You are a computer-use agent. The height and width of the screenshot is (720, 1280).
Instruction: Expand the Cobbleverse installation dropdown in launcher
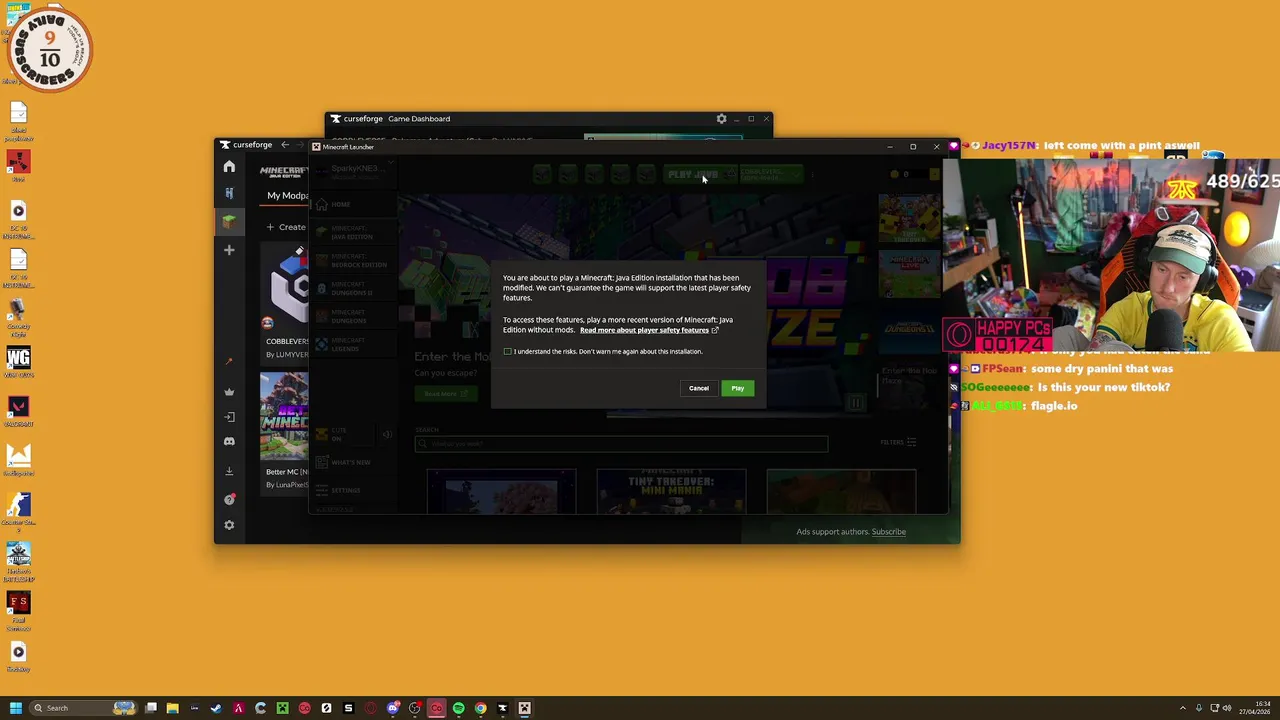point(772,174)
